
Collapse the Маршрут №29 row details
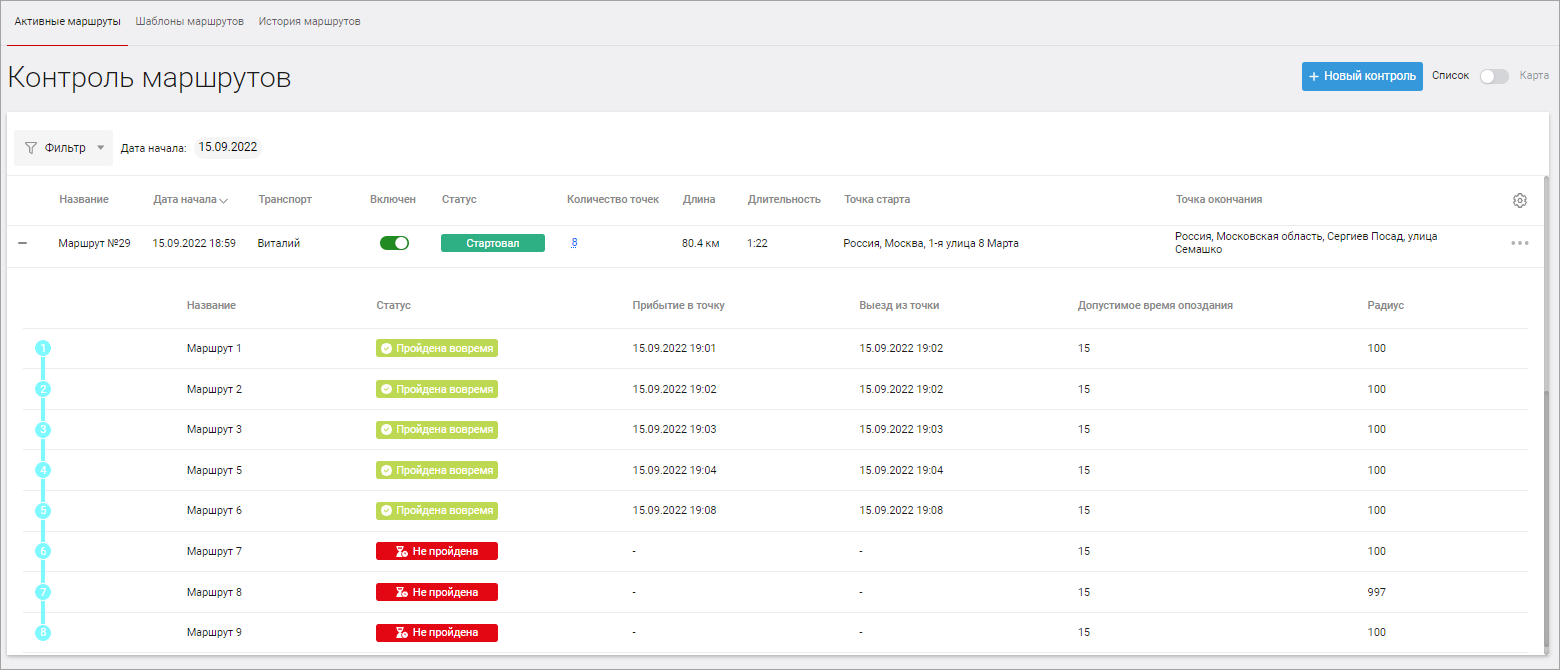click(x=23, y=243)
